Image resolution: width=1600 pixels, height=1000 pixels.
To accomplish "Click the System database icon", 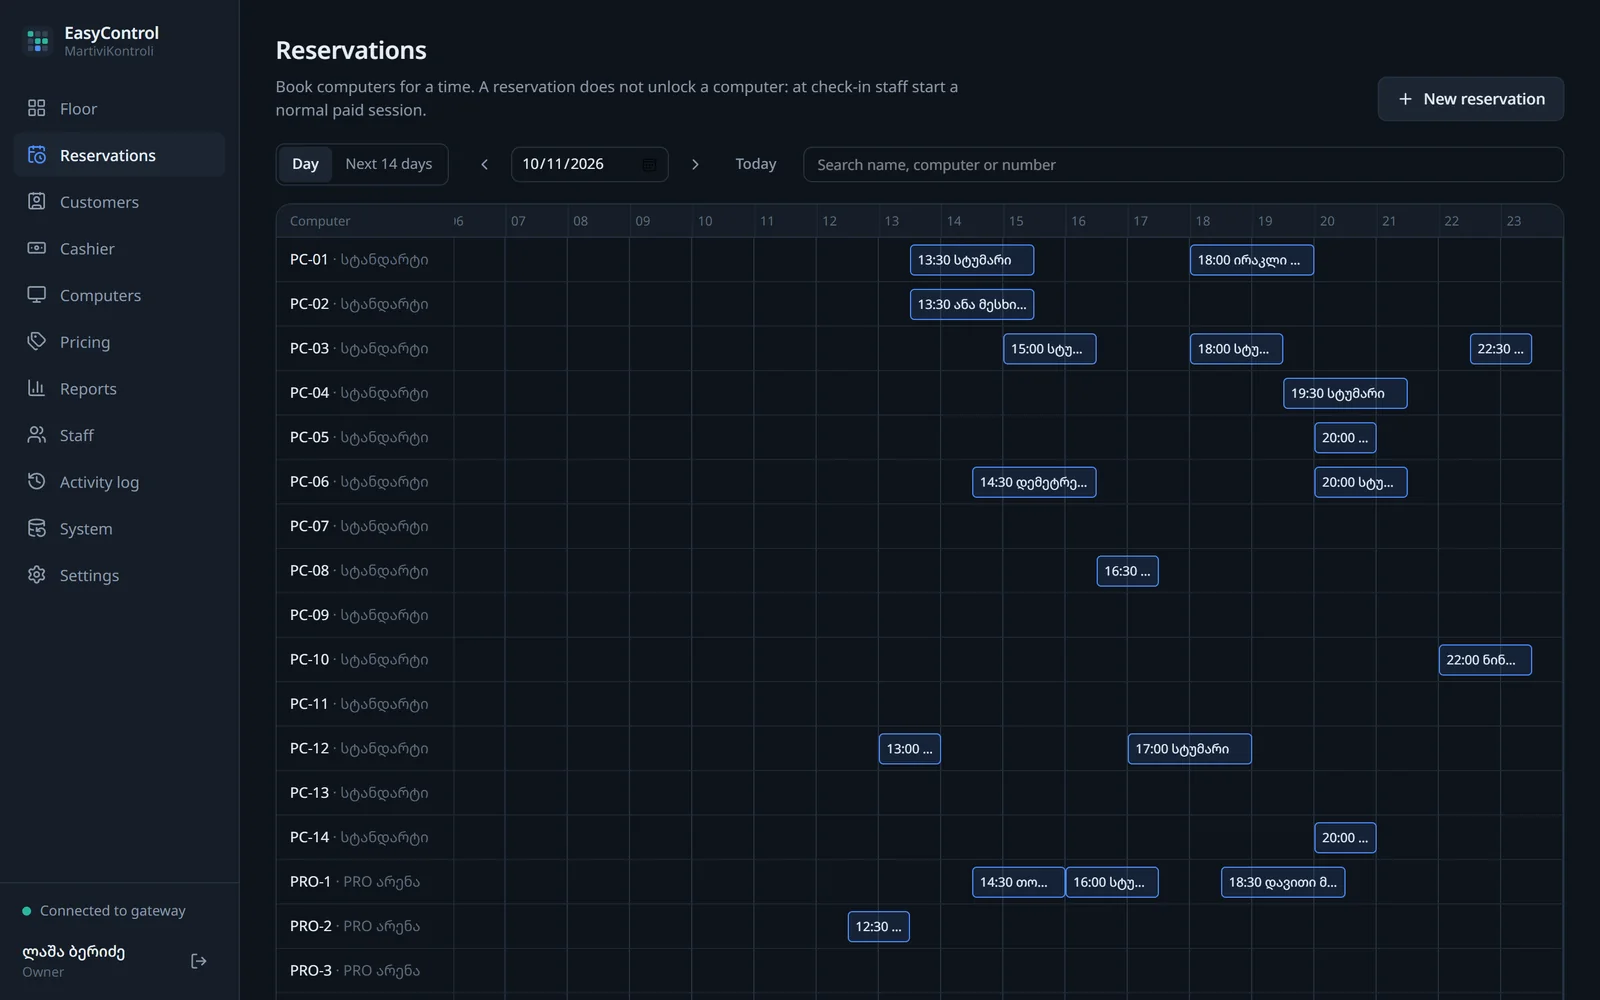I will [x=37, y=528].
